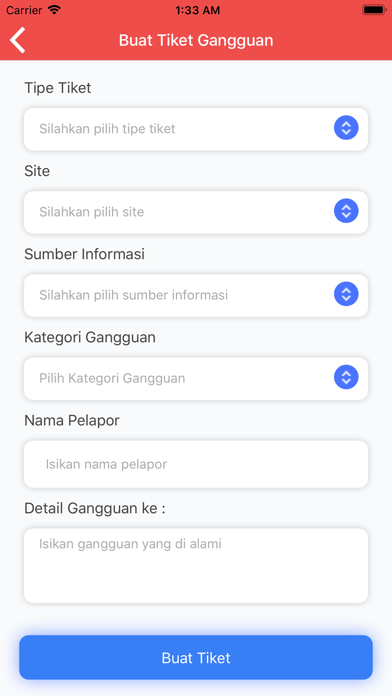
Task: Open the 'Pilih Kategori Gangguan' dropdown
Action: click(196, 379)
